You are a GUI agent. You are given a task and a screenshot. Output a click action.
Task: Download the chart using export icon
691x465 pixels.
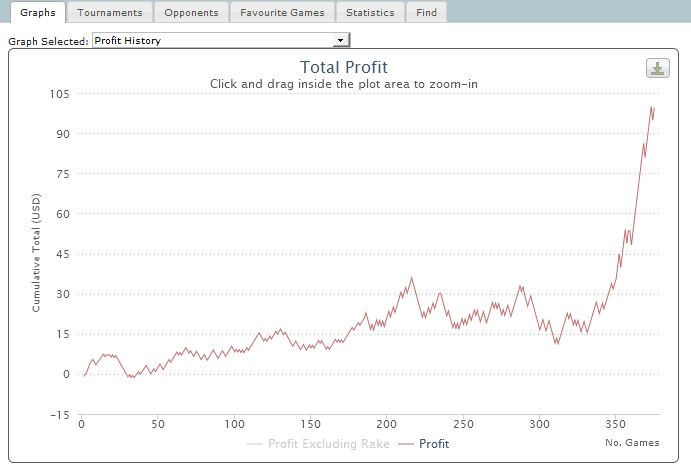click(658, 68)
